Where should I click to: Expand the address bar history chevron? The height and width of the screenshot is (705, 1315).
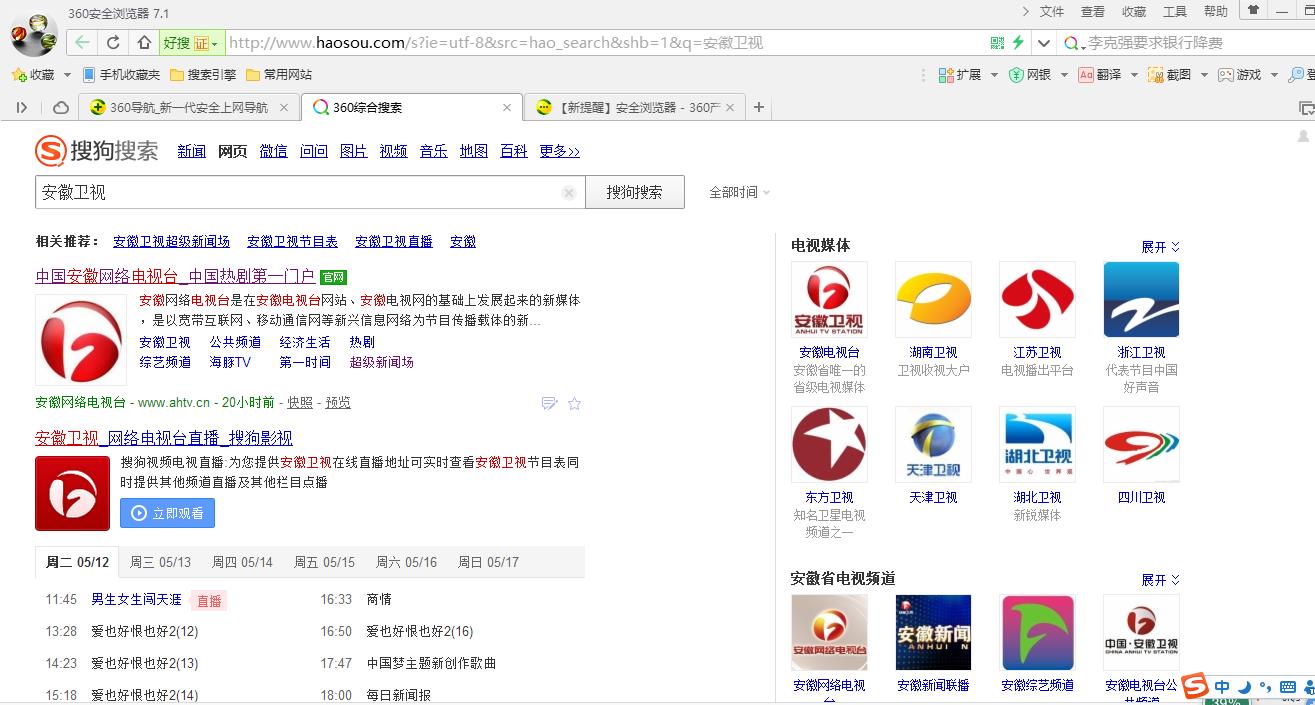tap(1043, 43)
